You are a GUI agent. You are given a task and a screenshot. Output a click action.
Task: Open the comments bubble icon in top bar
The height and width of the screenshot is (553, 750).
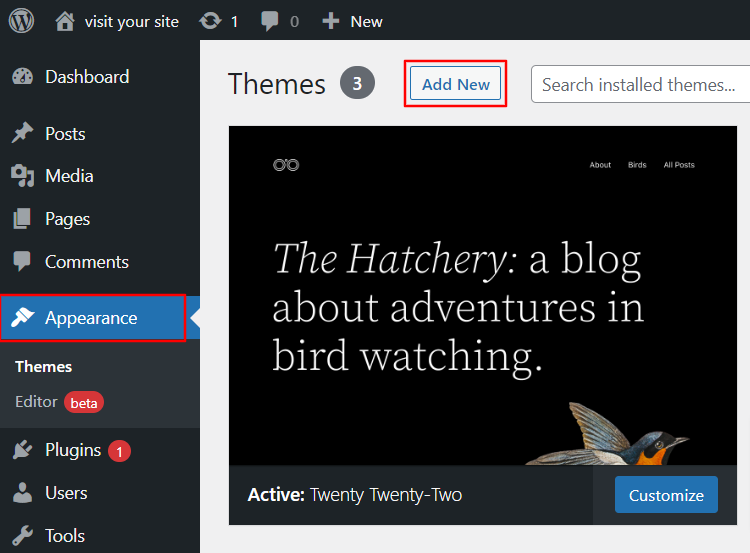click(269, 20)
